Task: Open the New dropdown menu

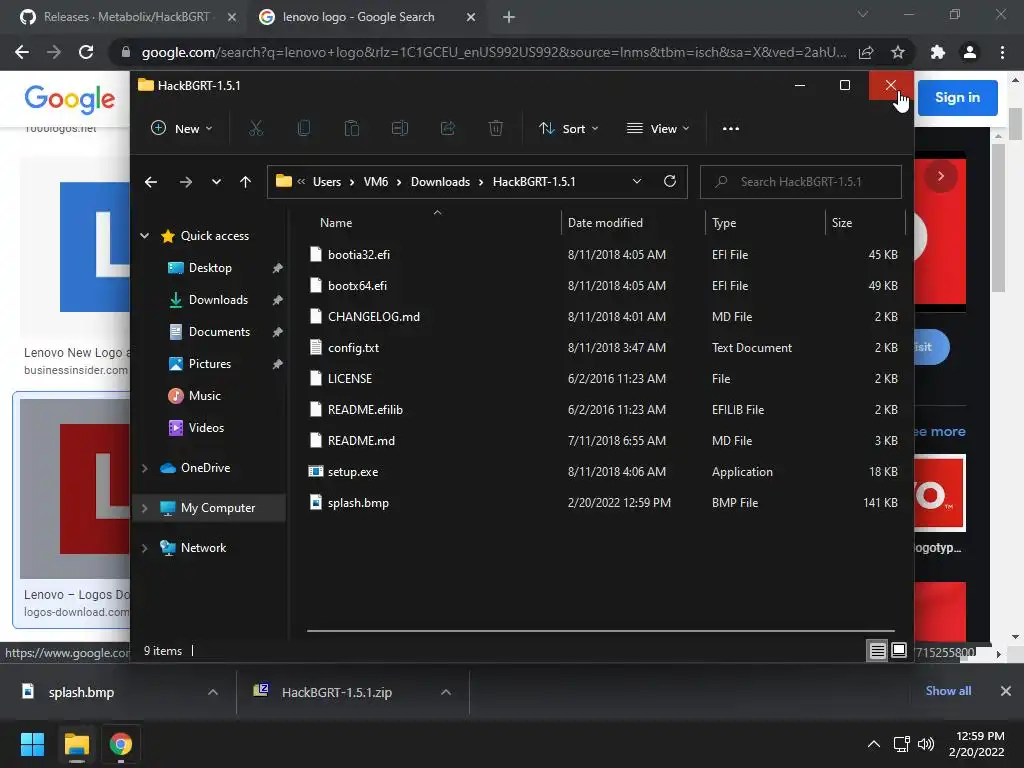Action: [182, 129]
